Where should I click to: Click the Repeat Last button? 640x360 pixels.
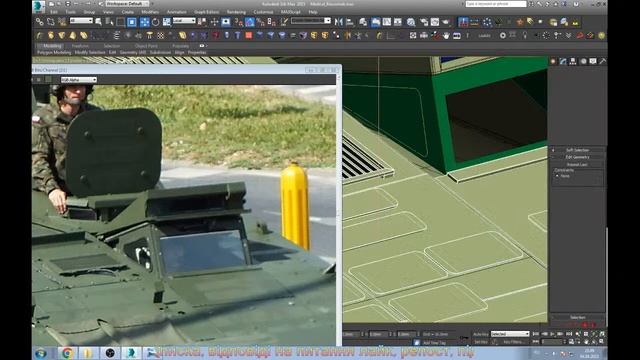tap(577, 164)
